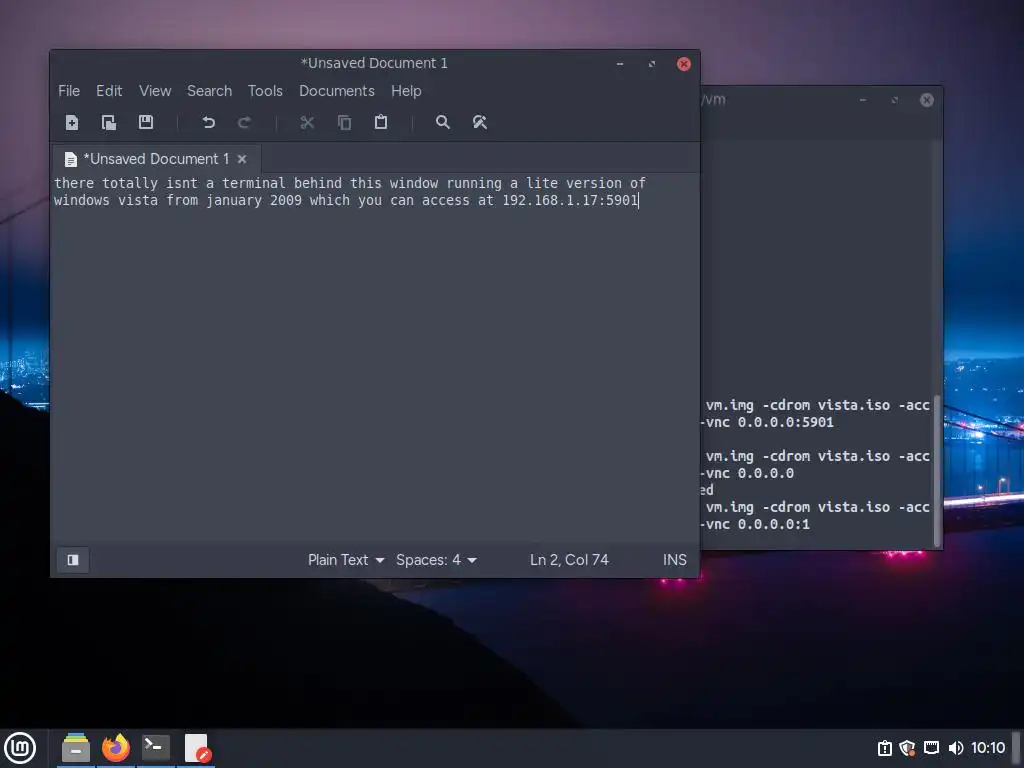Open the File menu

tap(69, 91)
